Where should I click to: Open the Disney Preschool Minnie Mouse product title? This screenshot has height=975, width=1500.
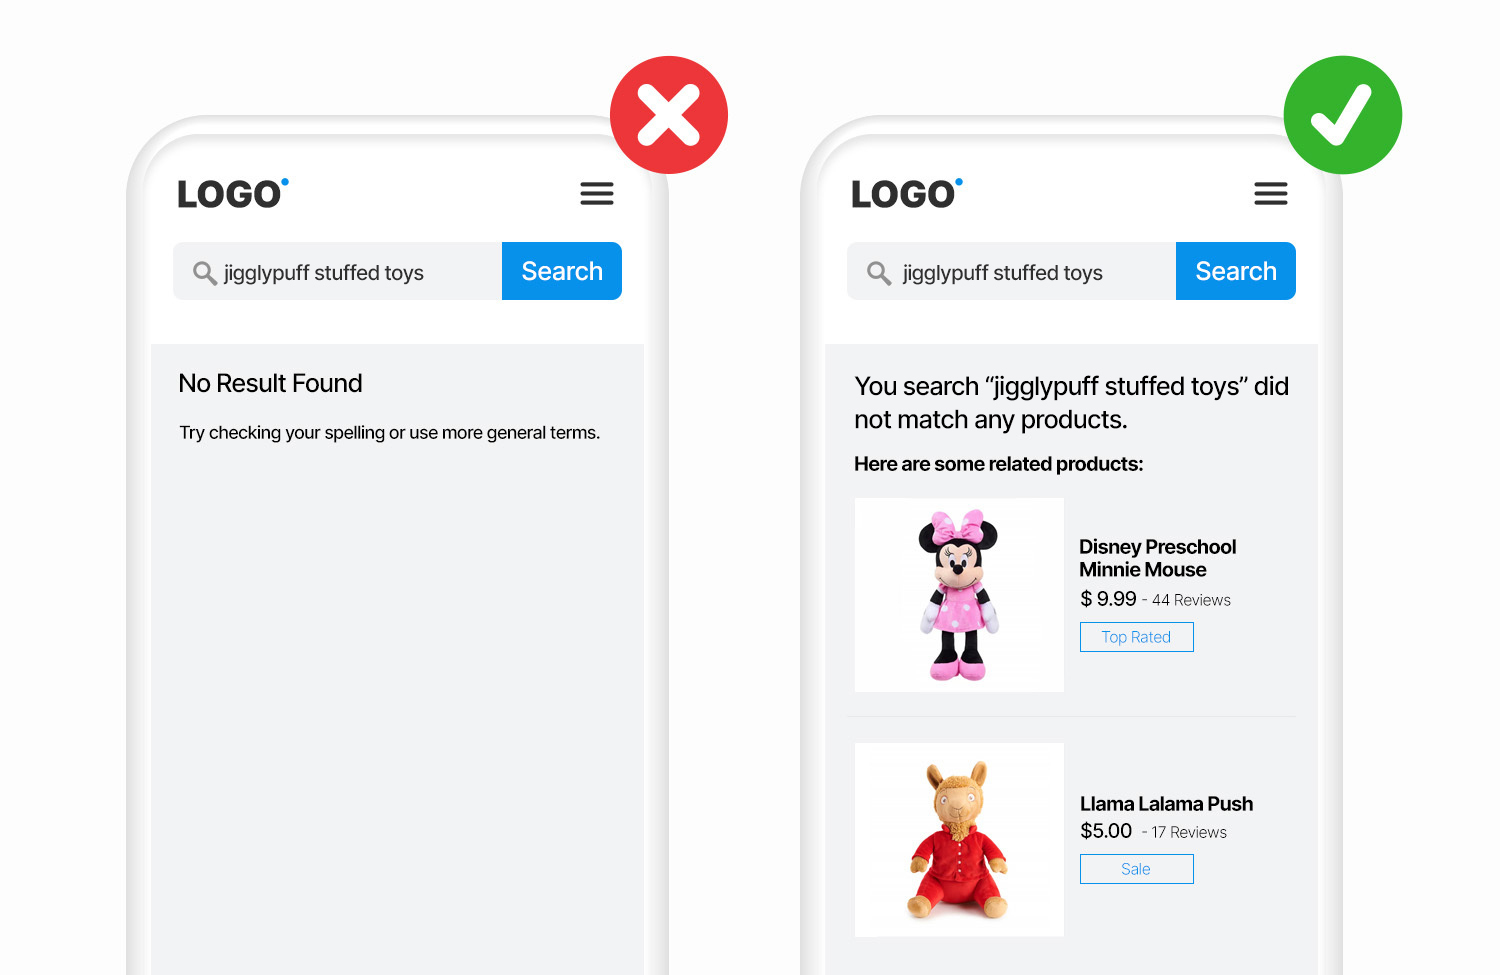point(1157,558)
